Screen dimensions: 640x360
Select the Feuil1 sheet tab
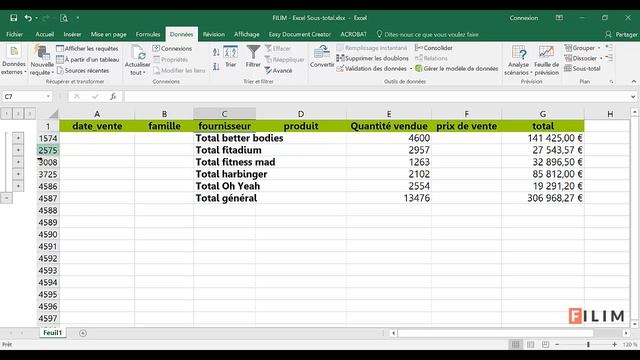[x=52, y=333]
